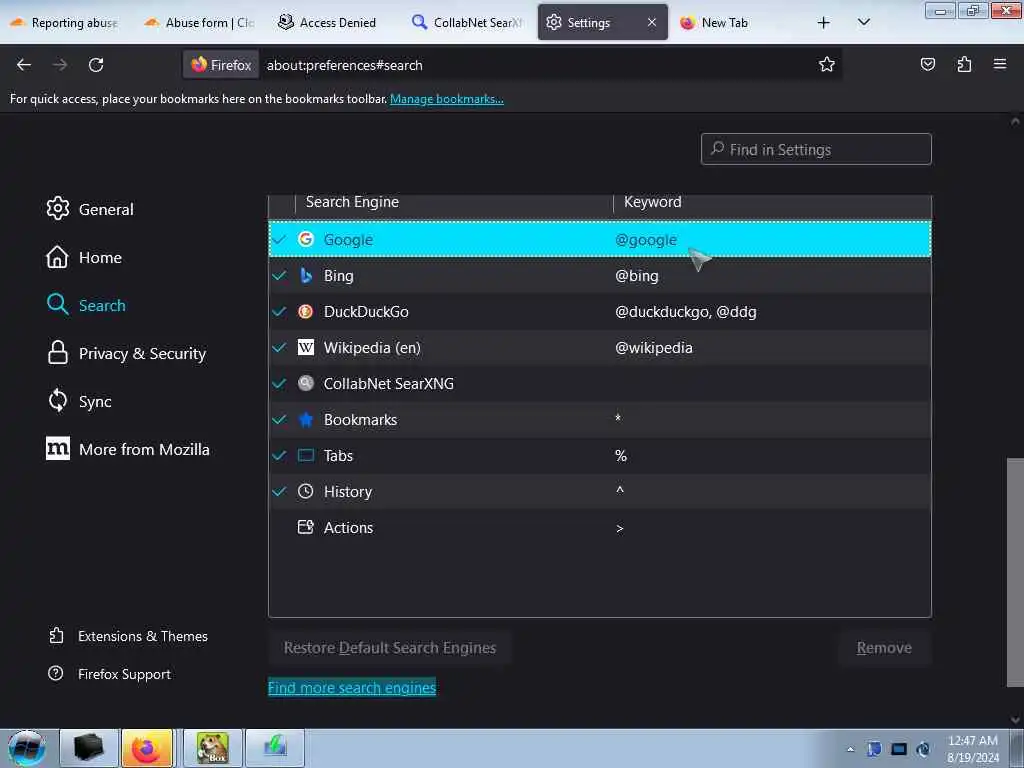
Task: Show hidden system tray icons arrow
Action: (850, 749)
